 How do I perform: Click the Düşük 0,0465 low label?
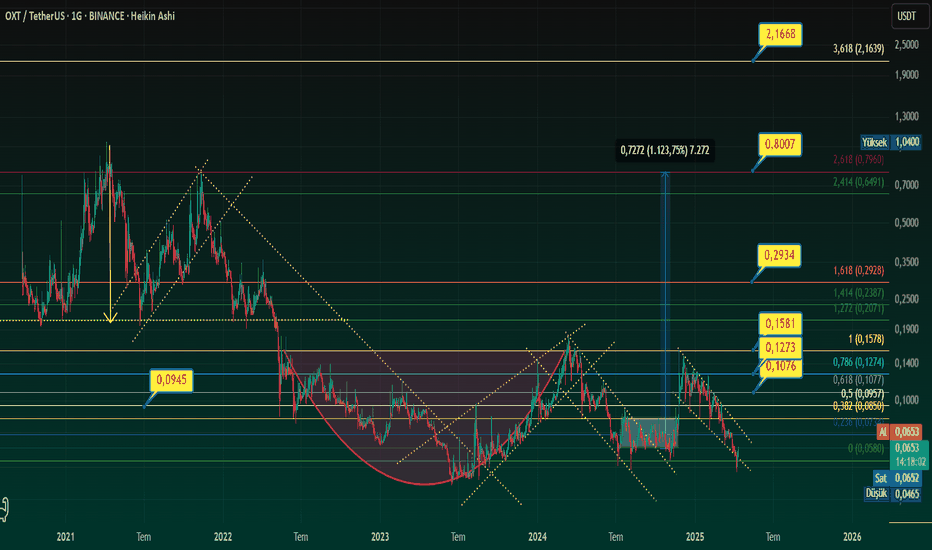click(x=893, y=494)
